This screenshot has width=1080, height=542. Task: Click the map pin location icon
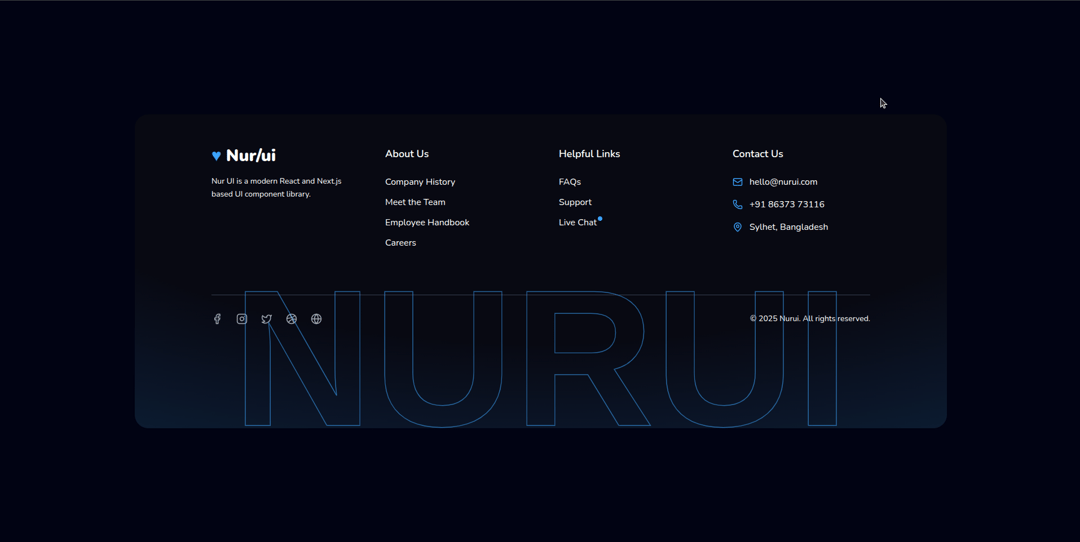pyautogui.click(x=738, y=227)
